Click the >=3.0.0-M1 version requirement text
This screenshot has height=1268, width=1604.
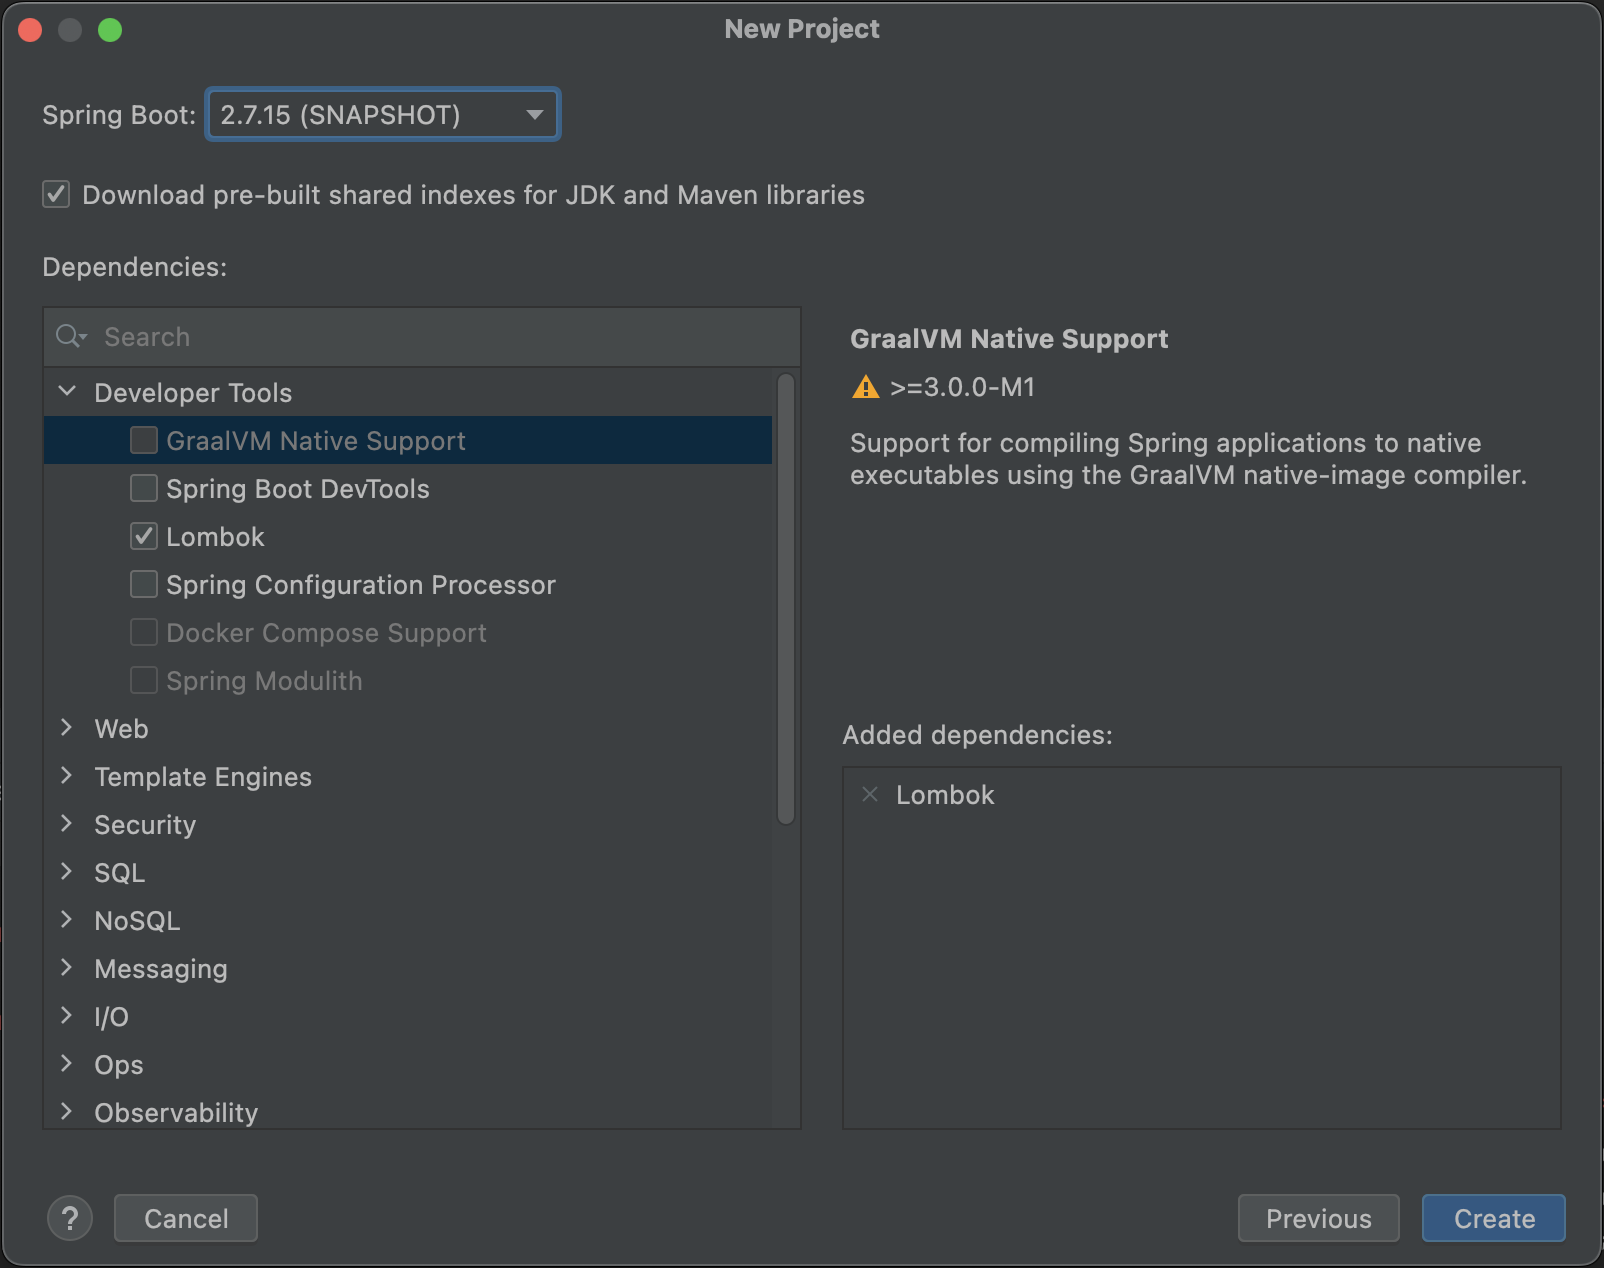pos(962,387)
